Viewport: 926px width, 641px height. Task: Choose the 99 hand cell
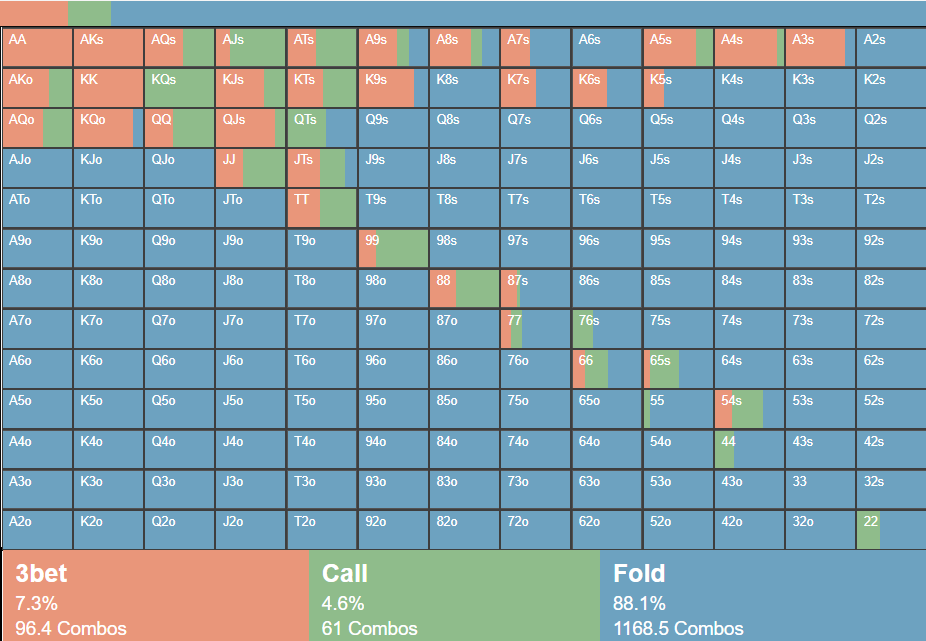[393, 248]
